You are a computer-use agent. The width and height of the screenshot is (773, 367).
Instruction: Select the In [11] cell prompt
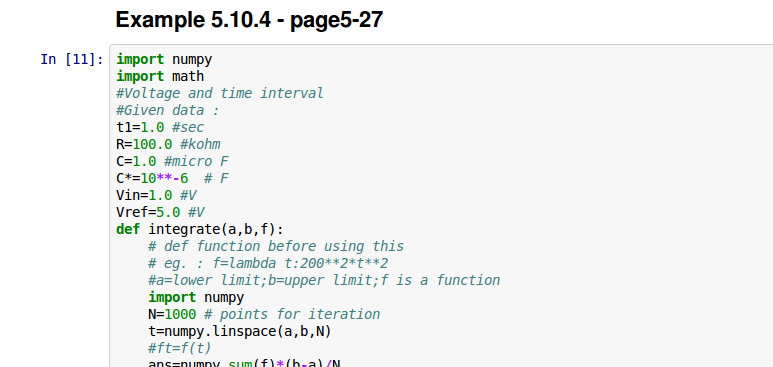72,60
